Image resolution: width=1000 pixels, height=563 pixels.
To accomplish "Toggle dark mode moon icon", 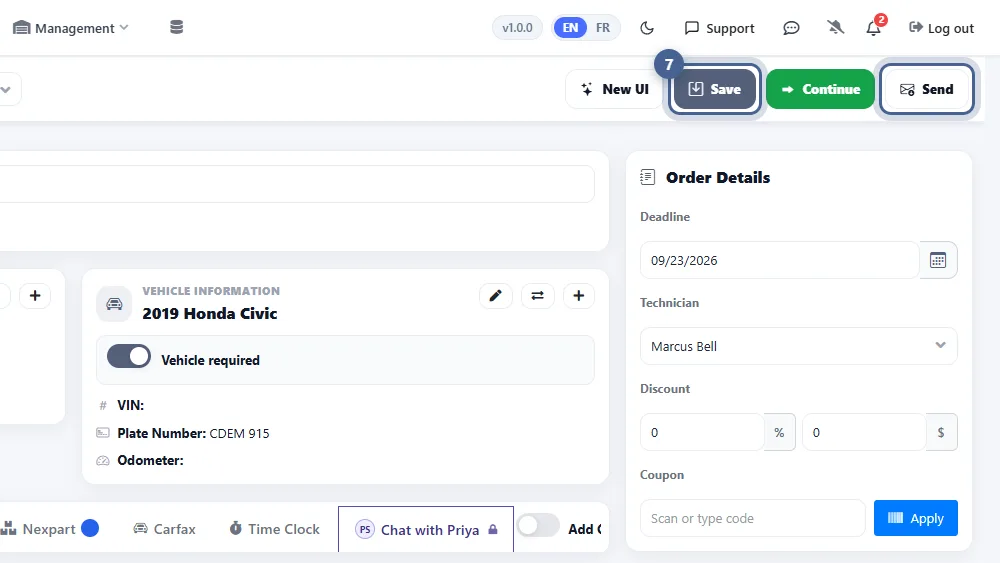I will coord(647,28).
